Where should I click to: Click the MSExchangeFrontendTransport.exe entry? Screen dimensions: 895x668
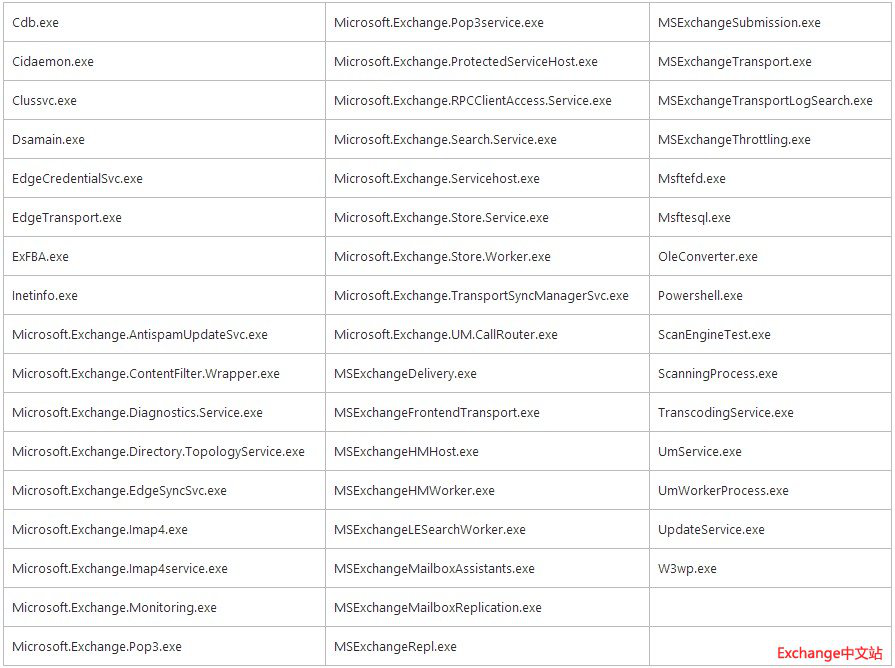[x=438, y=412]
